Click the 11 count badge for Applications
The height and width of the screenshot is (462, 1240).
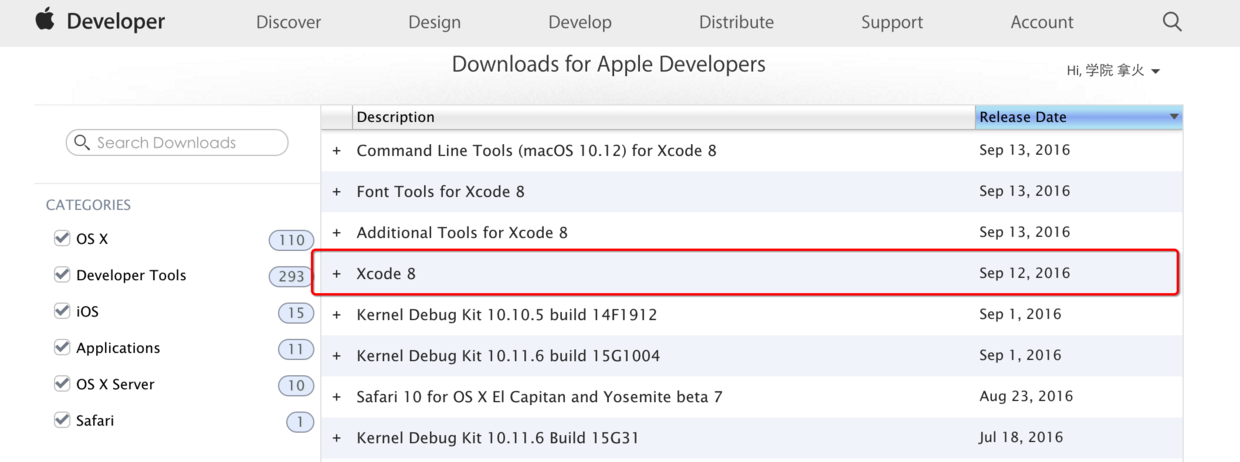click(296, 349)
